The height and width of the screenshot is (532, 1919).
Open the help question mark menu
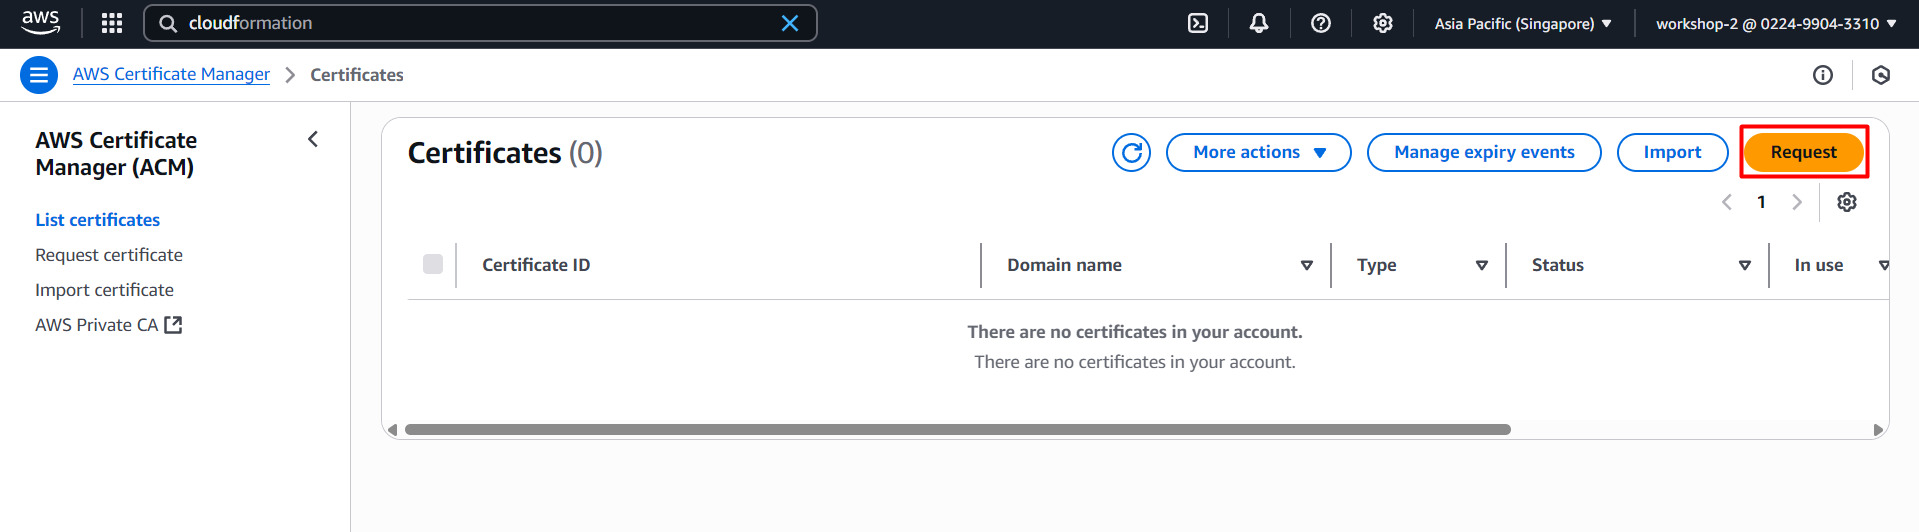click(x=1321, y=23)
